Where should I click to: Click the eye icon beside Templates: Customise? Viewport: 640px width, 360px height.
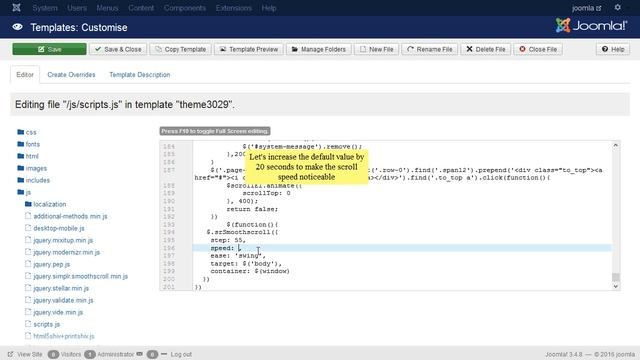(17, 27)
